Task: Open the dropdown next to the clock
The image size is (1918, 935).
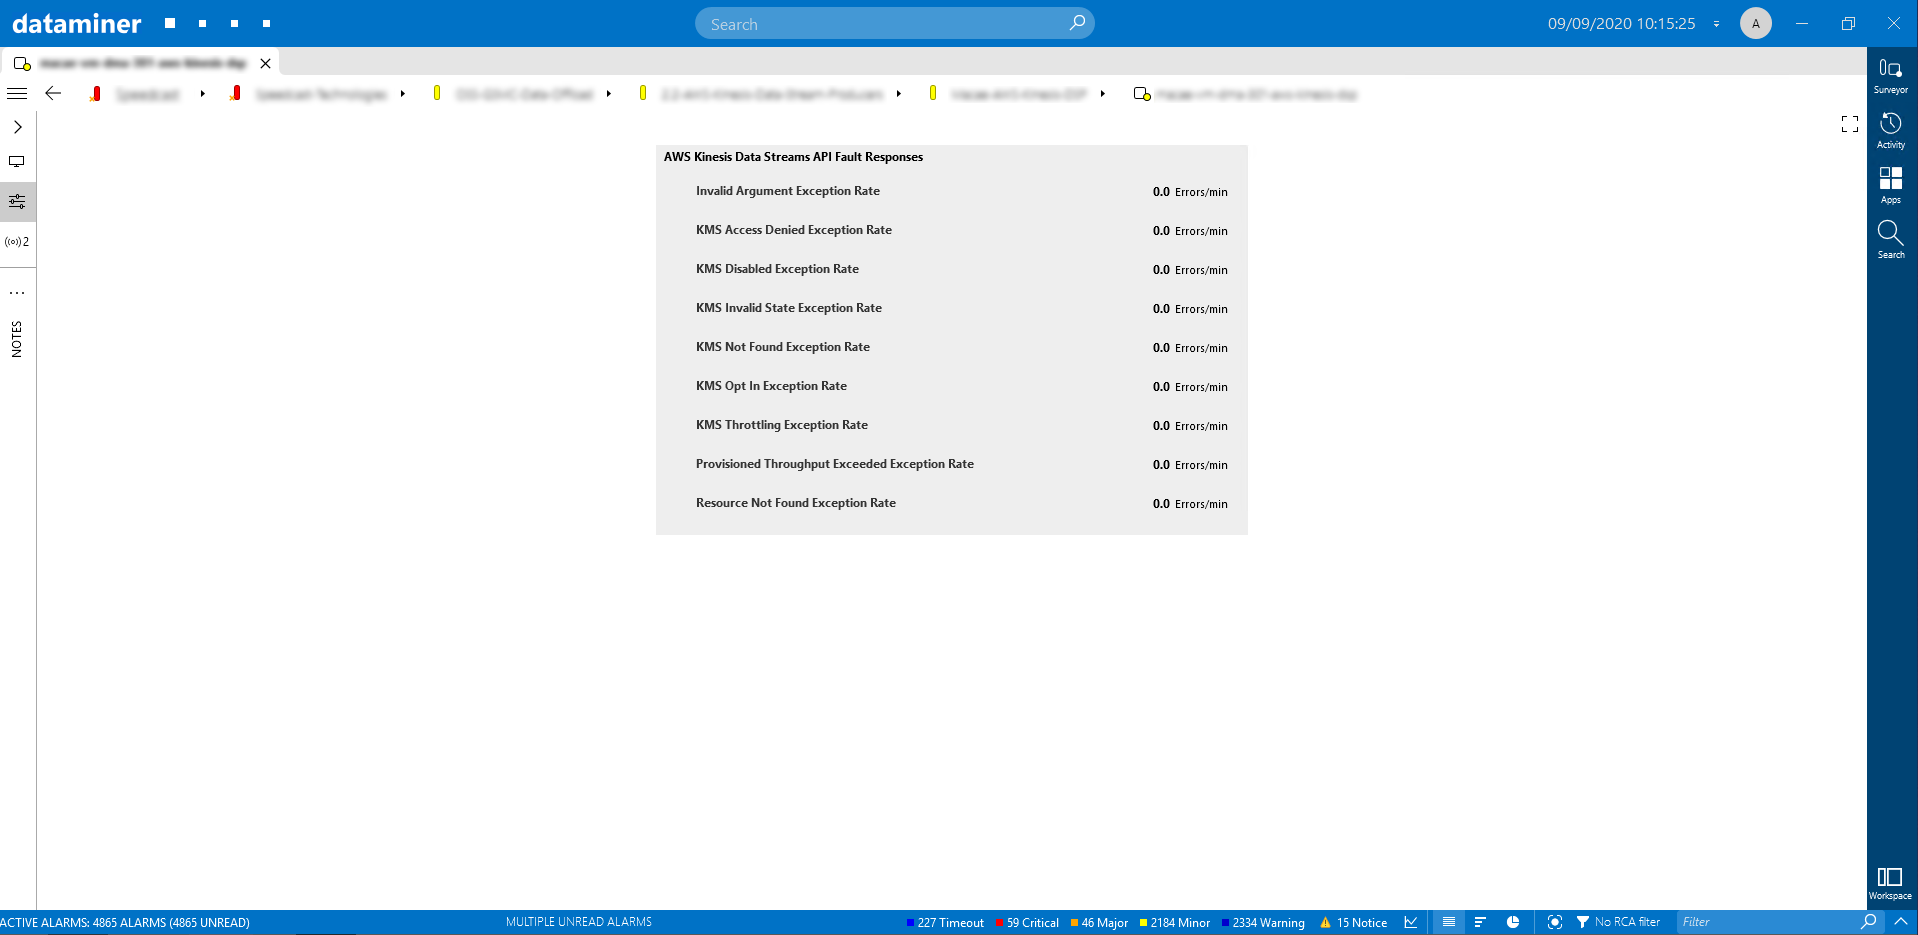Action: [1717, 24]
